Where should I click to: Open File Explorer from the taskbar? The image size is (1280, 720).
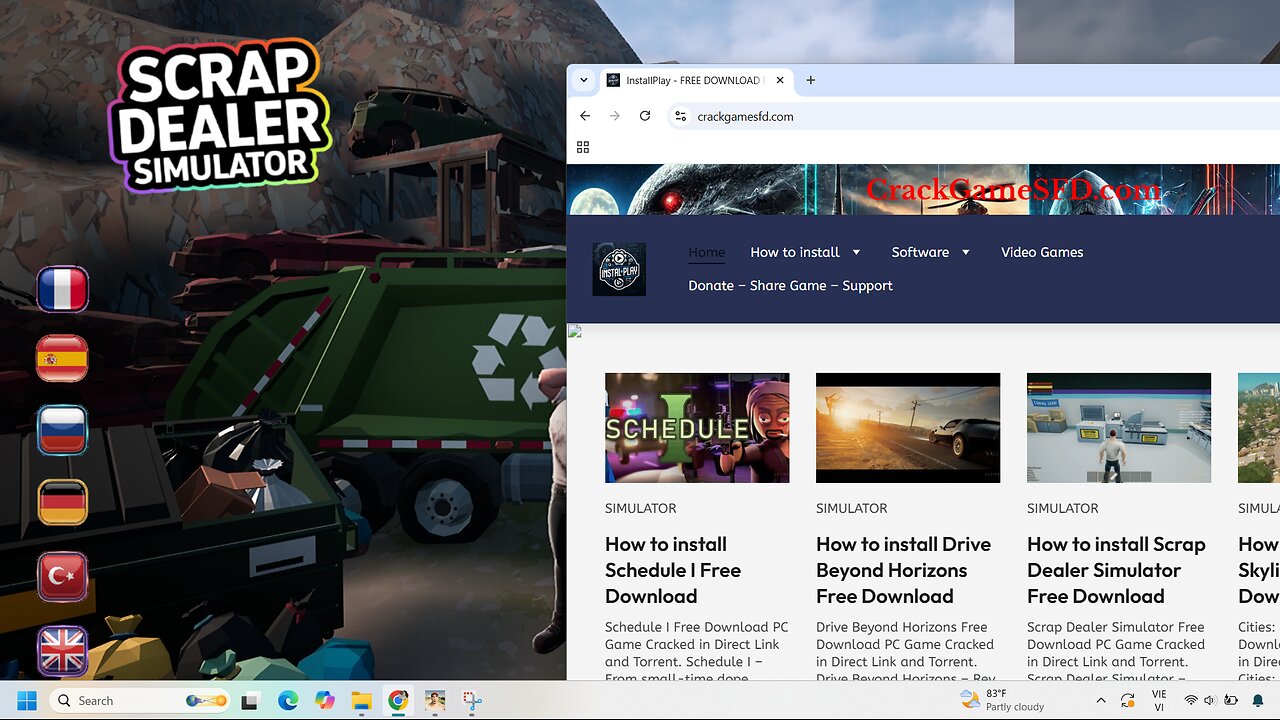pyautogui.click(x=361, y=700)
